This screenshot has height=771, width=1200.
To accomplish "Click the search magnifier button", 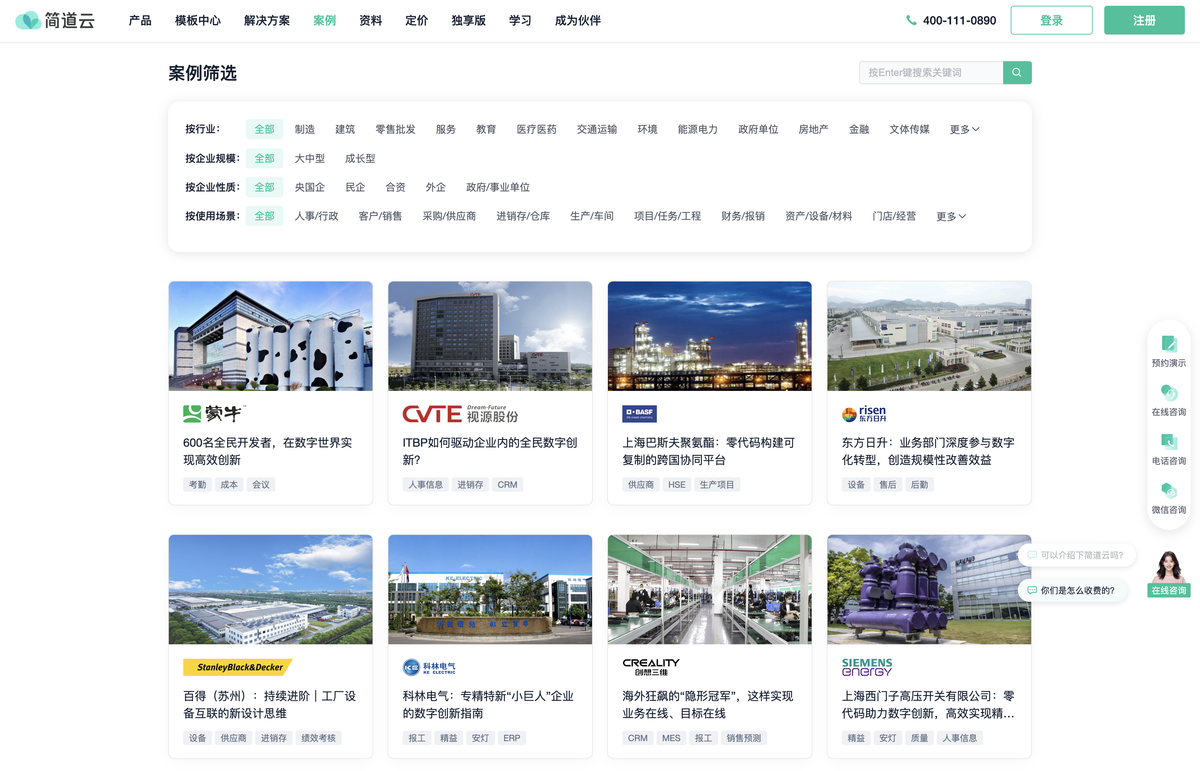I will click(1017, 73).
